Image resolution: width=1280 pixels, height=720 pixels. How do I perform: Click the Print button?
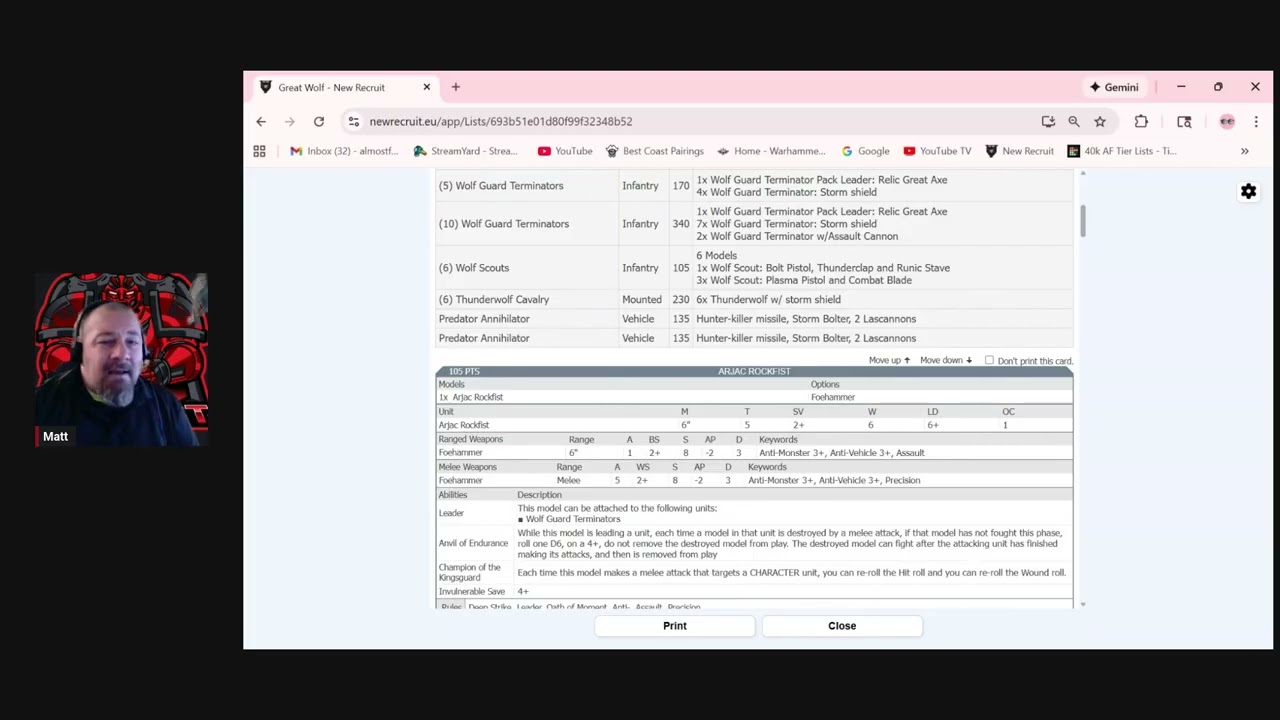point(675,626)
